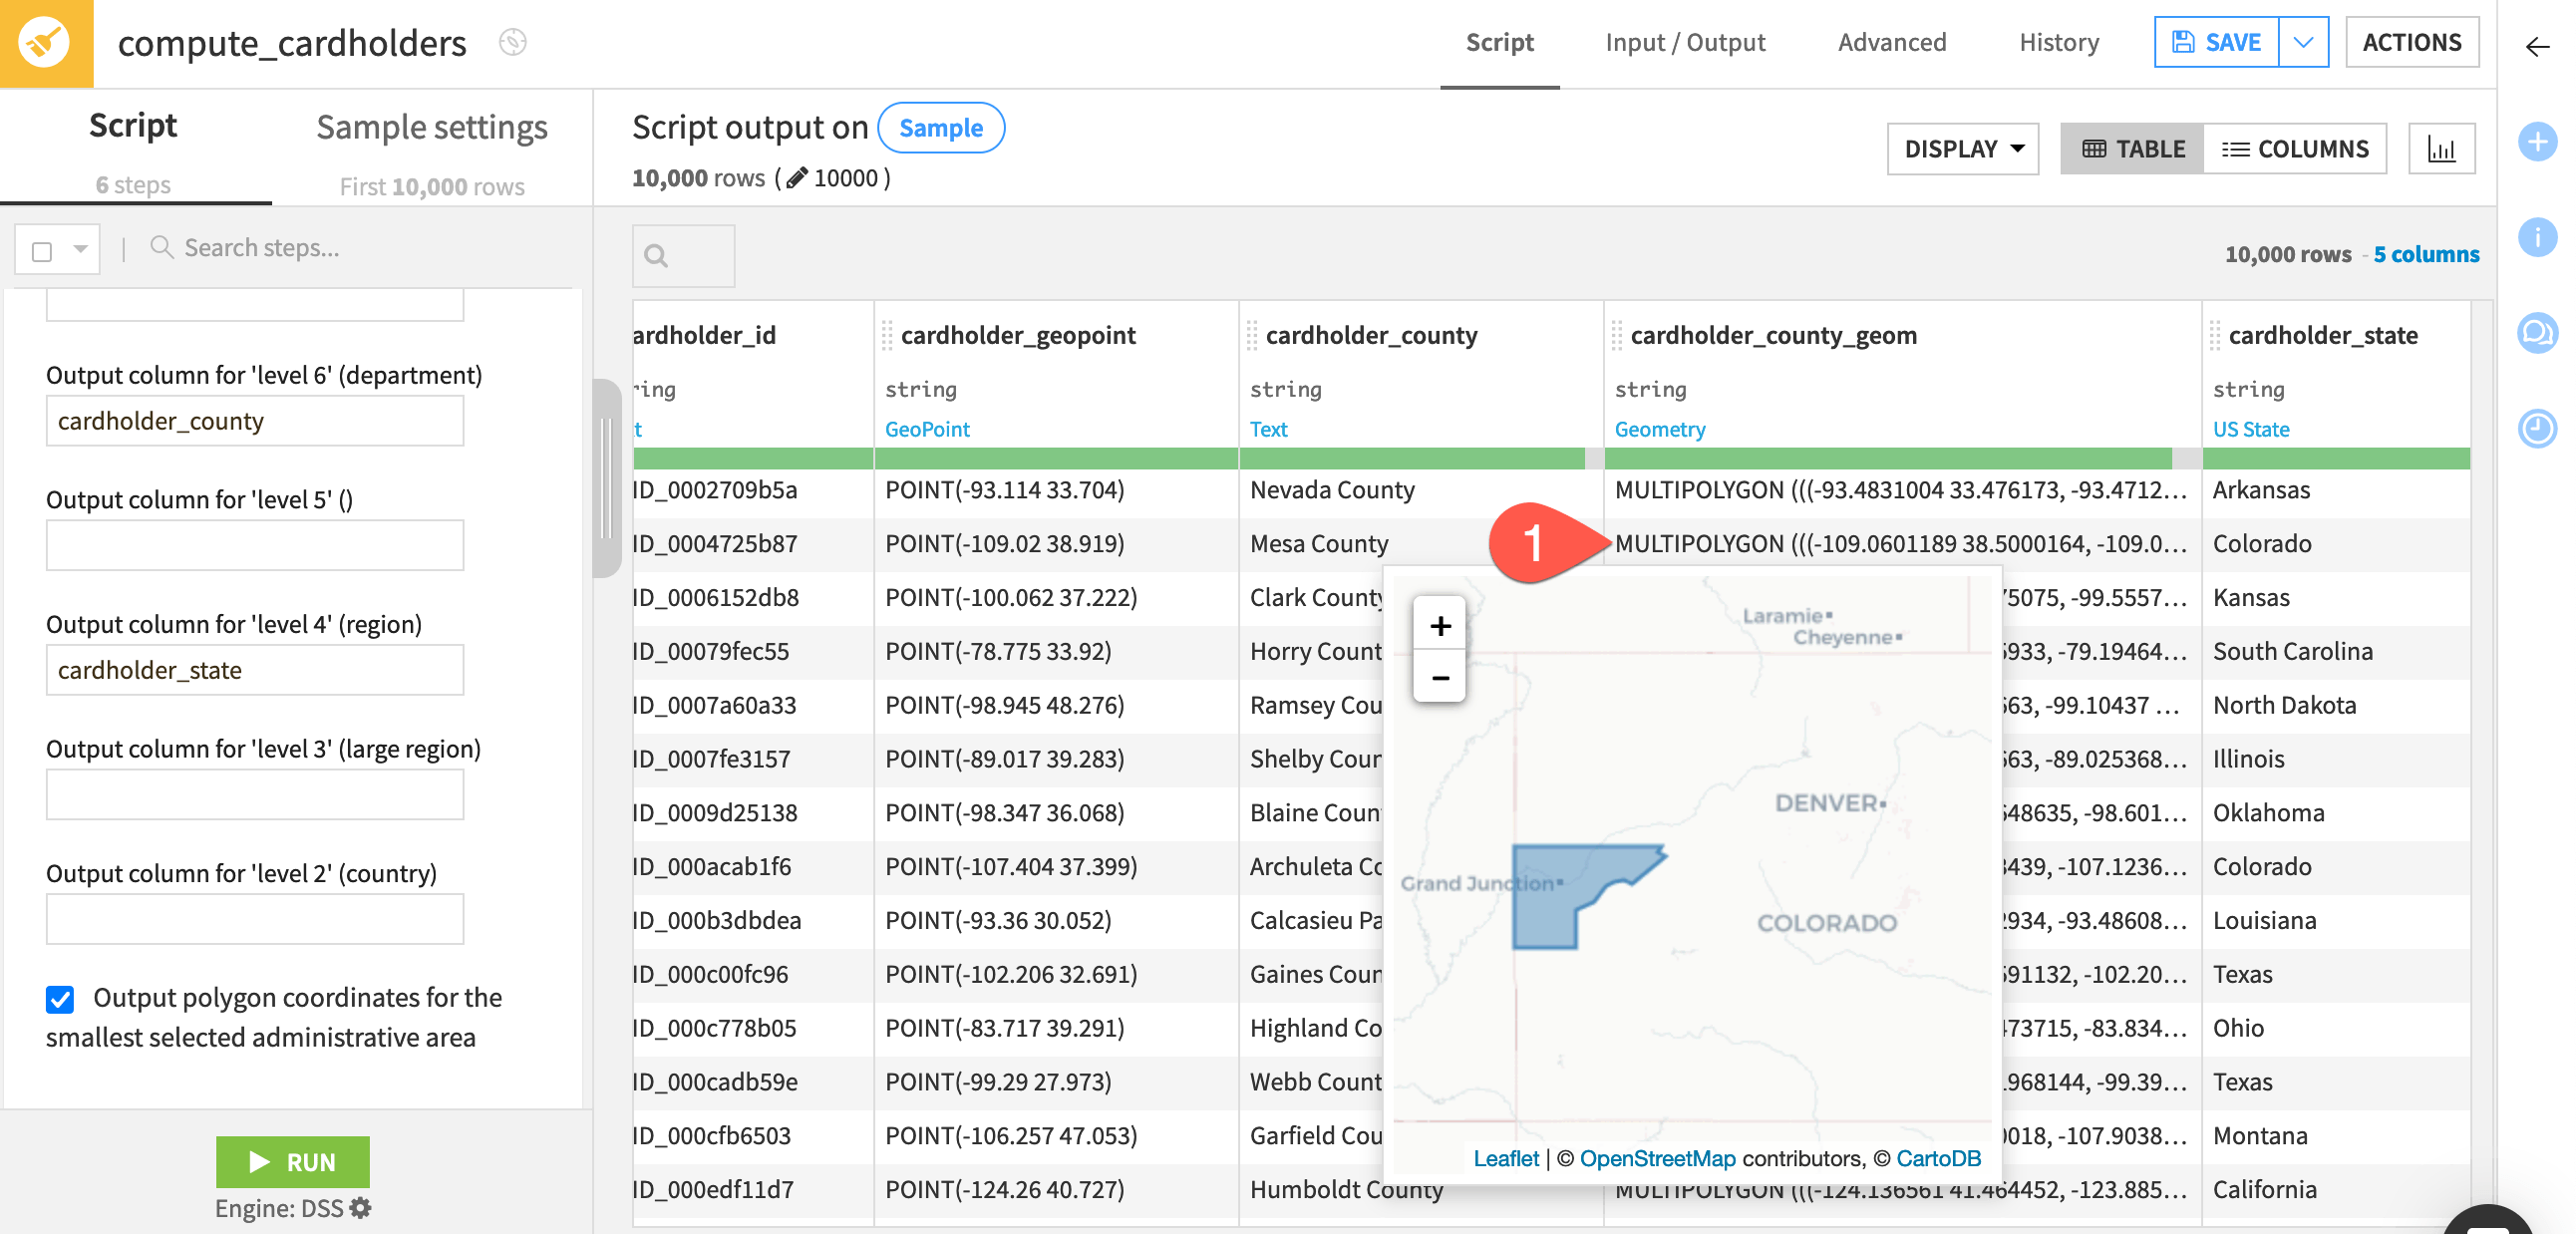Select the Sample settings tab
Screen dimensions: 2576x1234
(432, 127)
